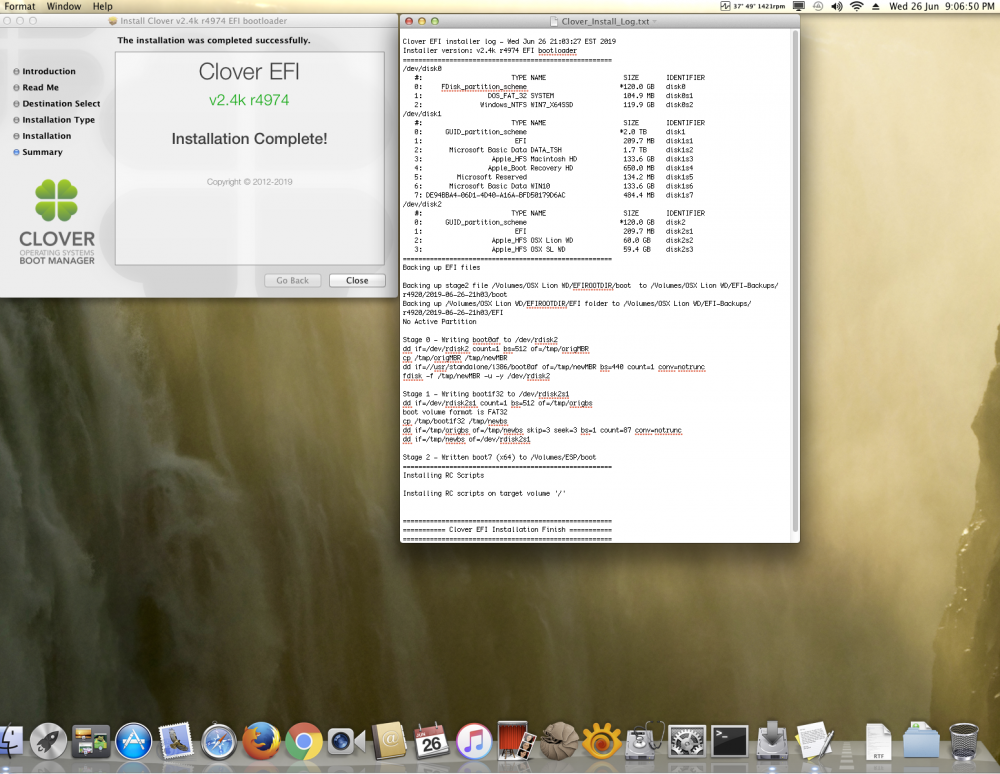Click the Clover four-leaf logo
1000x774 pixels.
[57, 200]
